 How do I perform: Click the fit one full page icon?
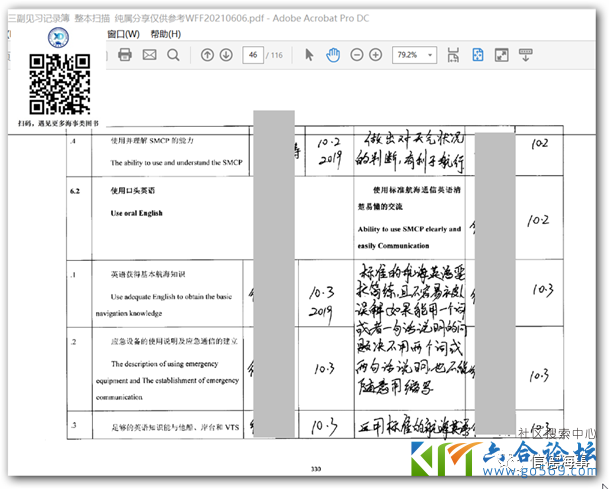click(x=478, y=54)
